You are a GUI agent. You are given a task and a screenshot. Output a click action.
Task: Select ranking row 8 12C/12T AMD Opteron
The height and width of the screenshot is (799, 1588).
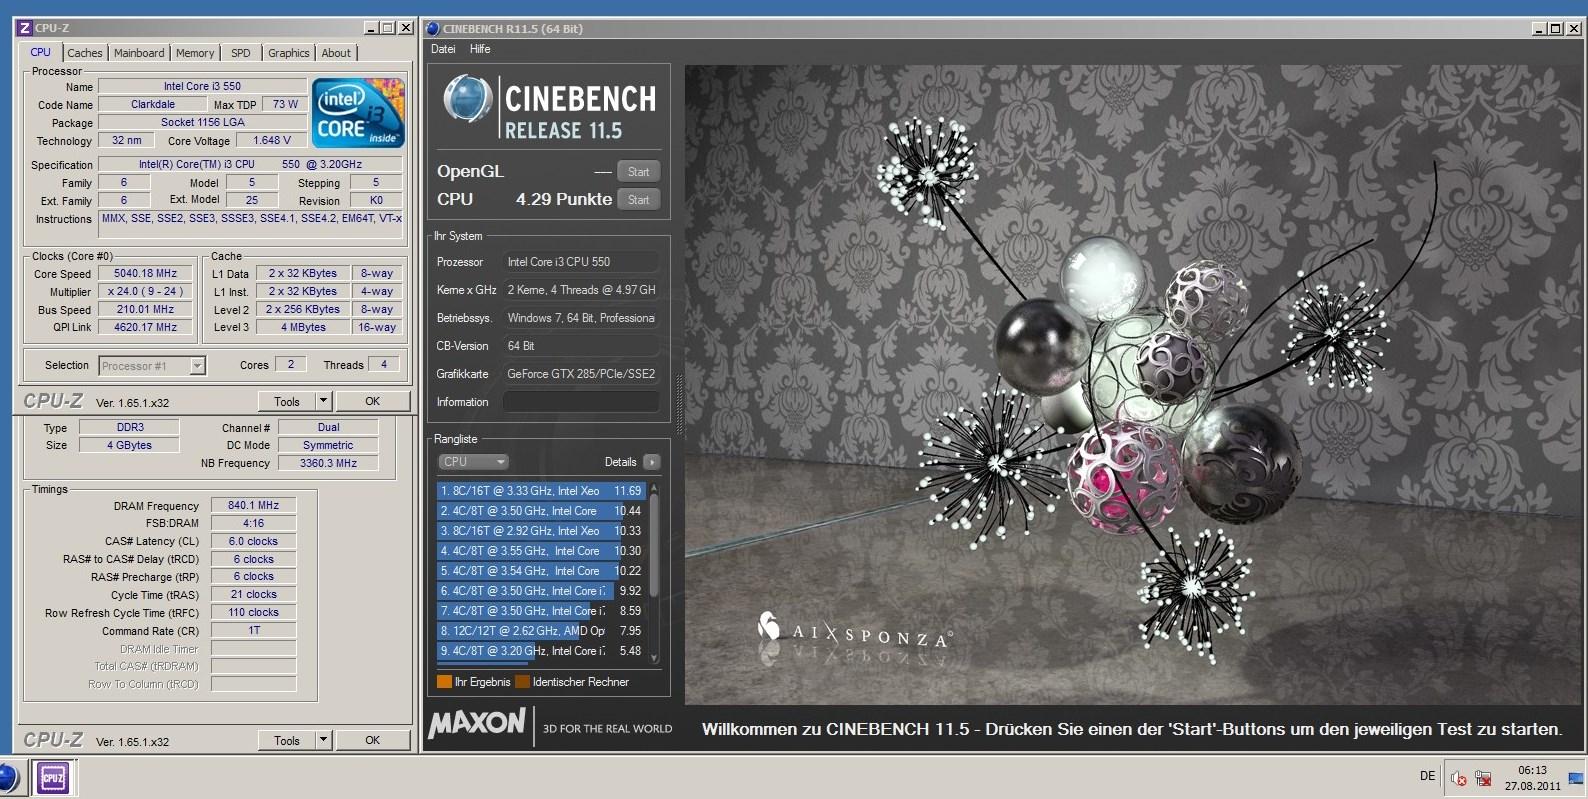pyautogui.click(x=541, y=631)
